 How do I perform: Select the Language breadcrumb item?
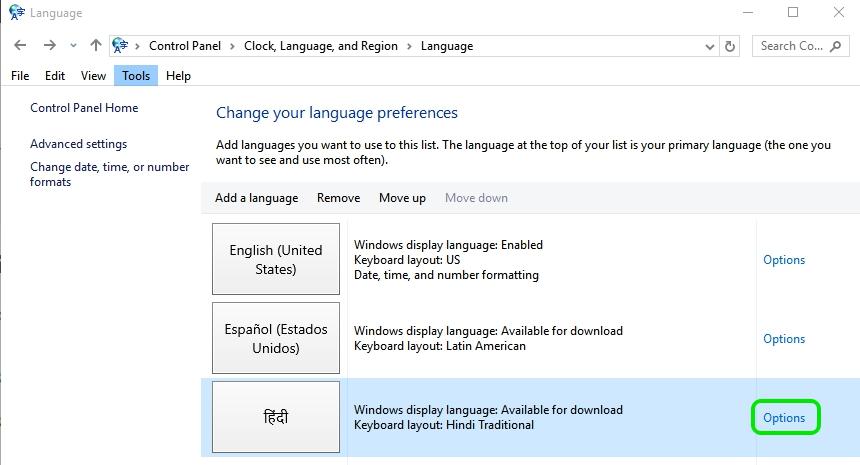(447, 46)
